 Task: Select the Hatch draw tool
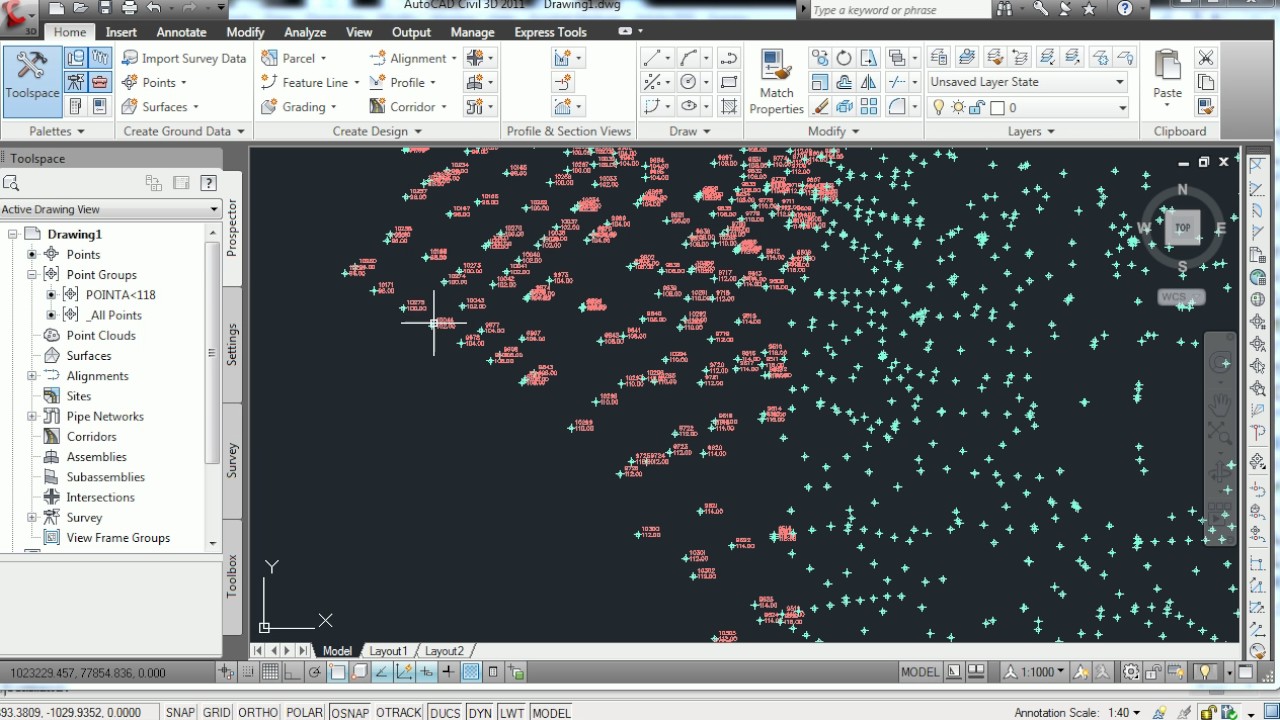[729, 106]
